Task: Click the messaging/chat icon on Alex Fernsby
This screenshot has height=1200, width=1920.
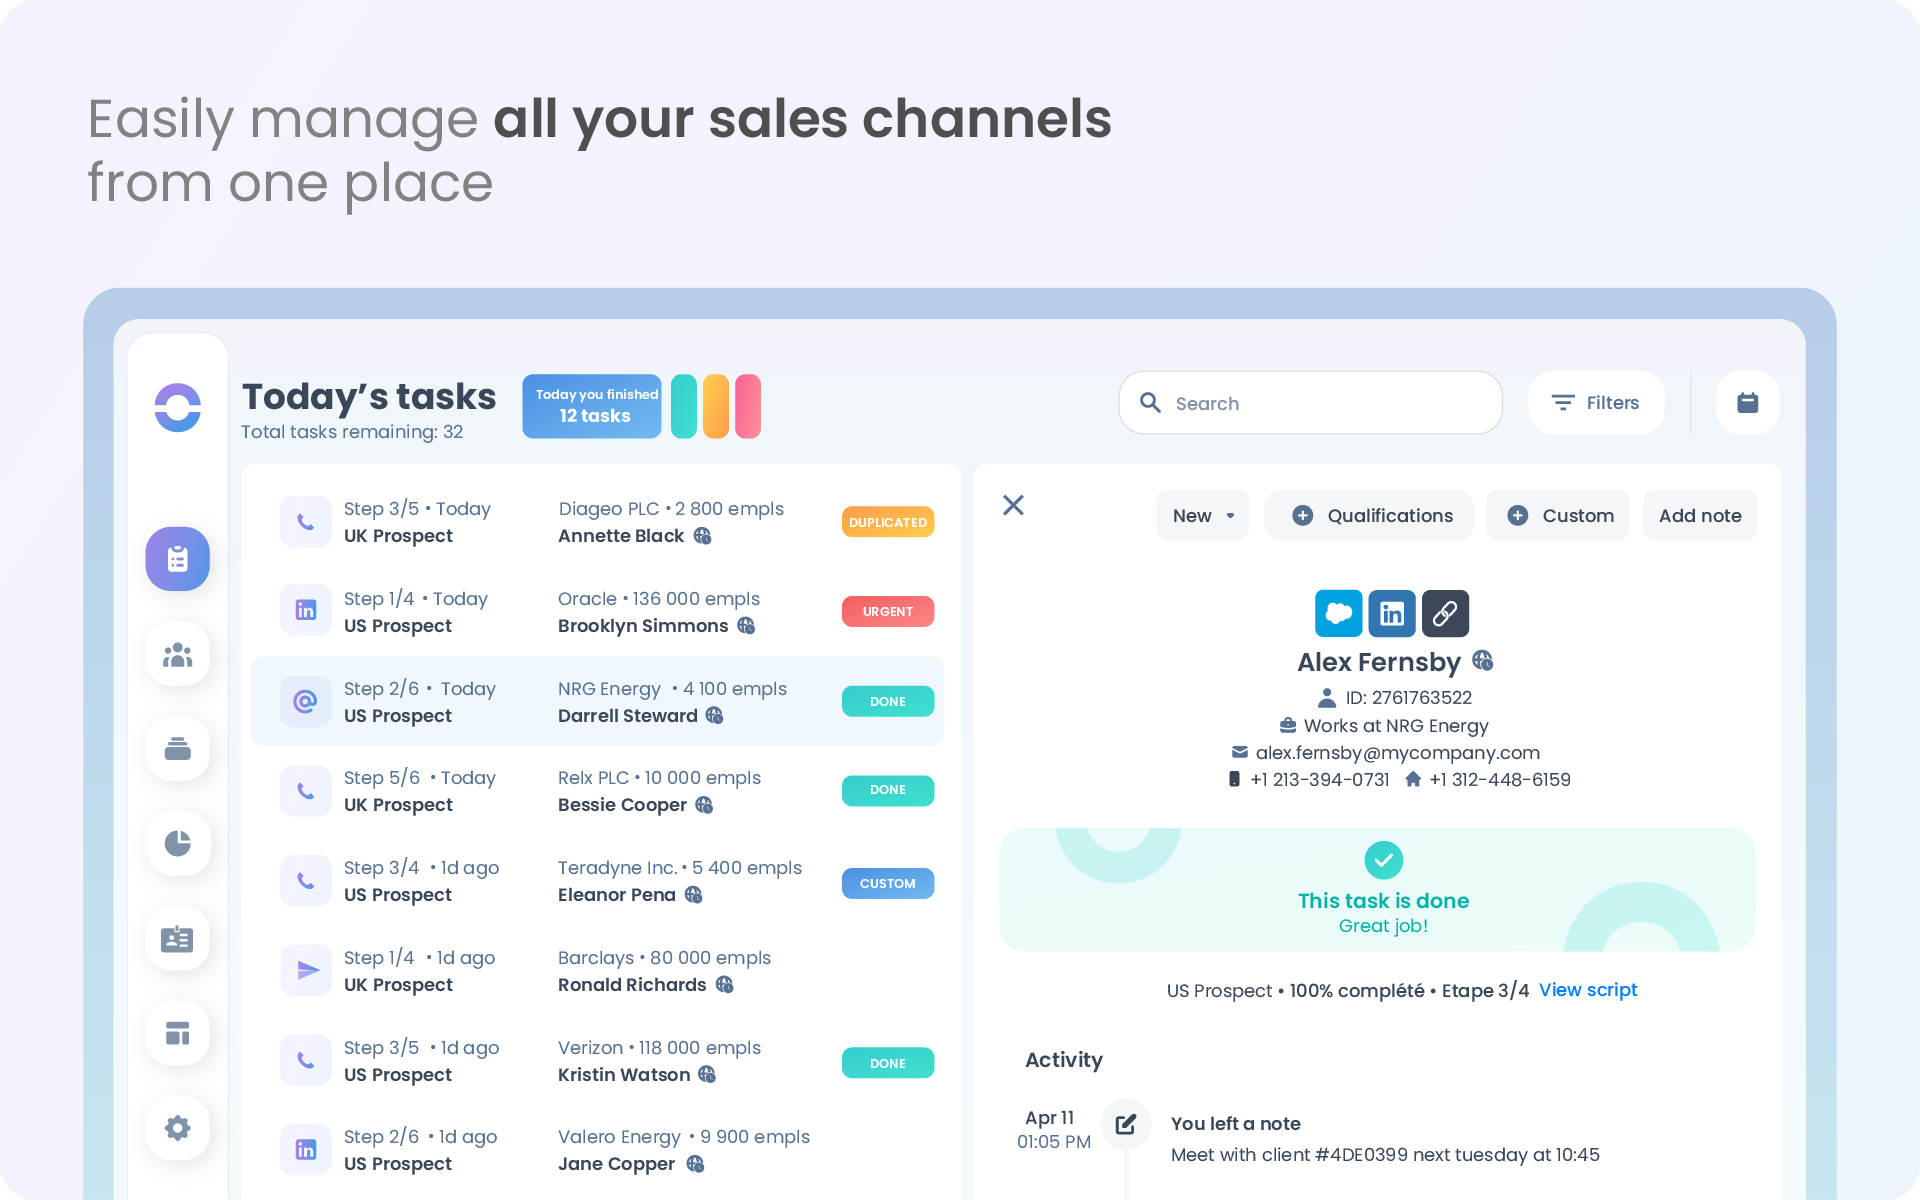Action: click(1338, 614)
